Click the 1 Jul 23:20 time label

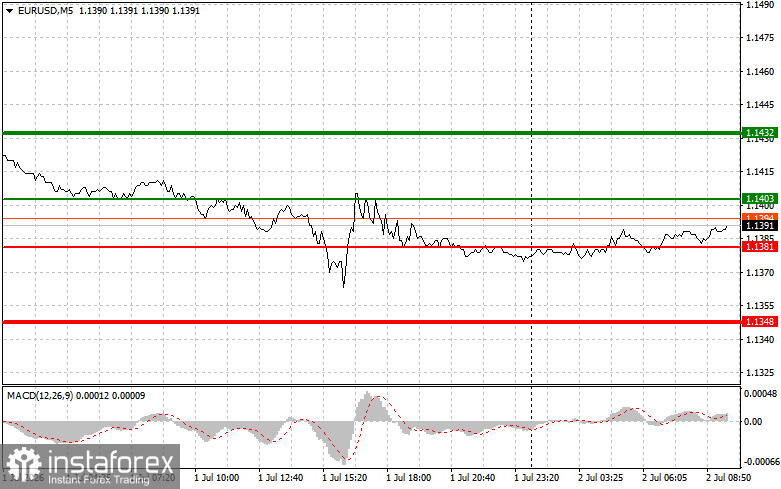[536, 478]
